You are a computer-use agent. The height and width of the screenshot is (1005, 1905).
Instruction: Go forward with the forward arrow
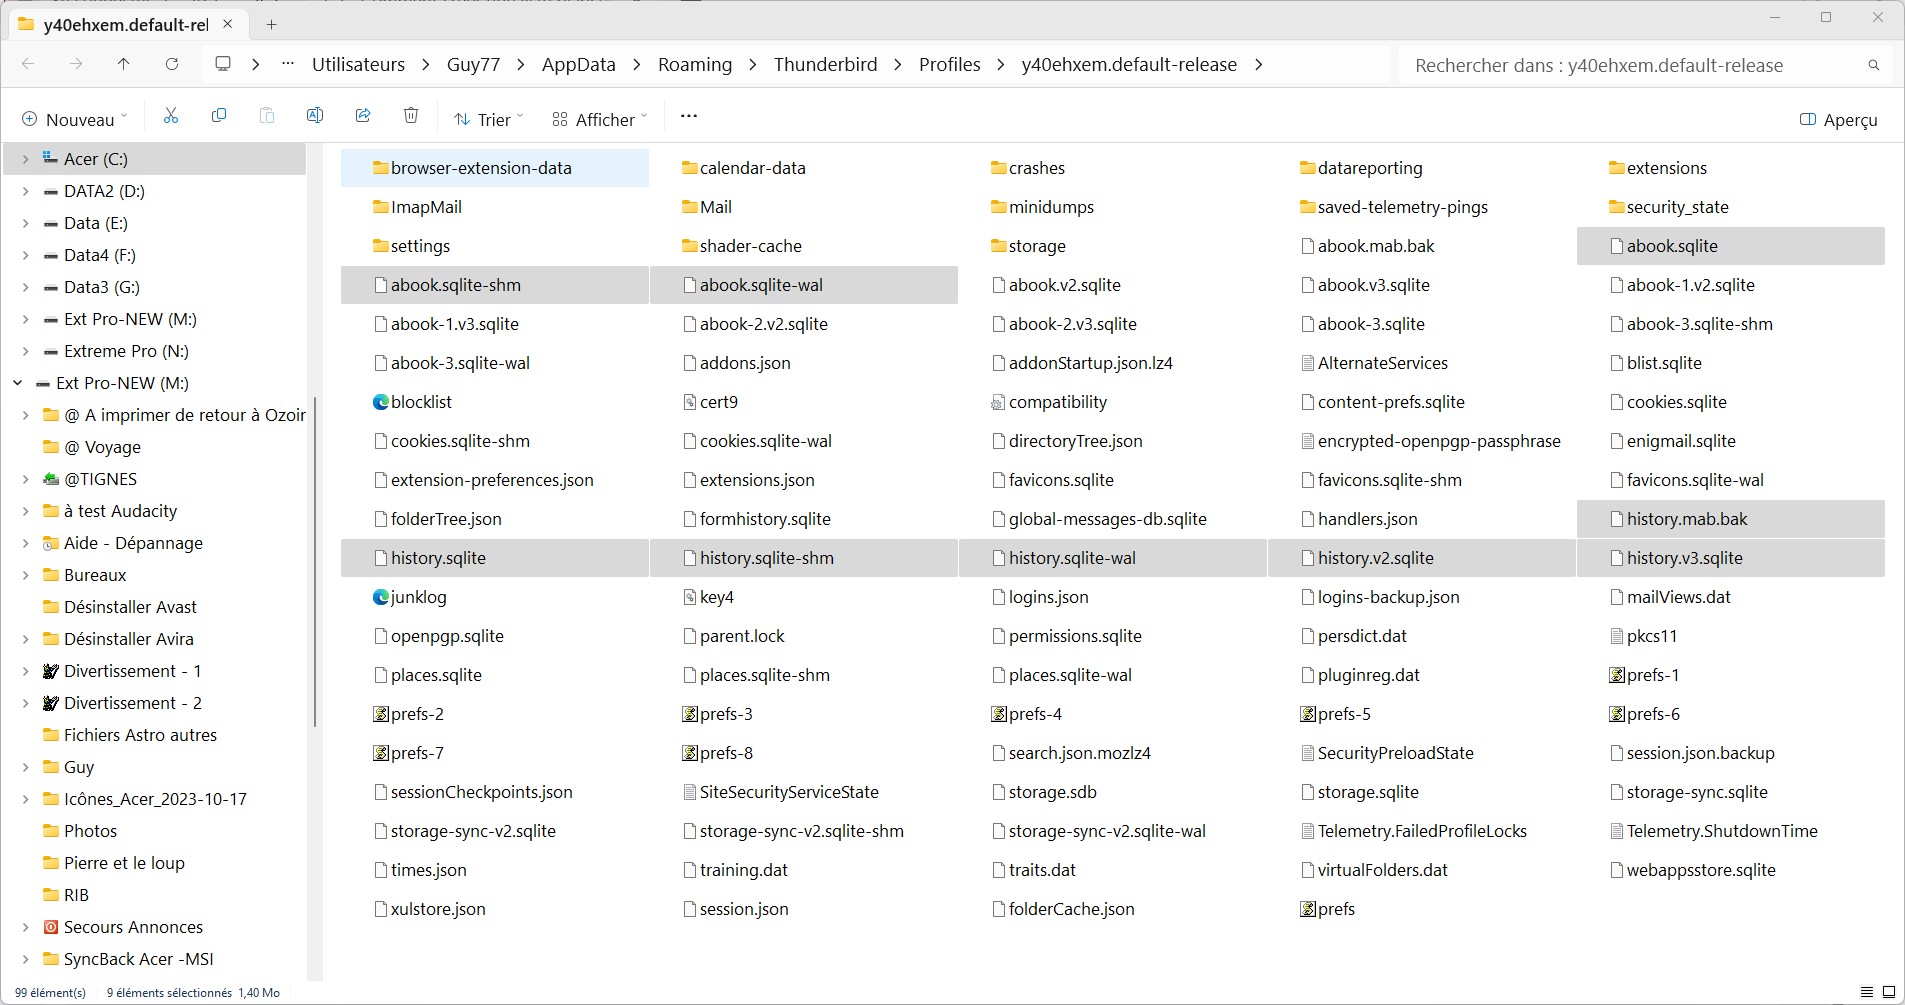point(76,64)
